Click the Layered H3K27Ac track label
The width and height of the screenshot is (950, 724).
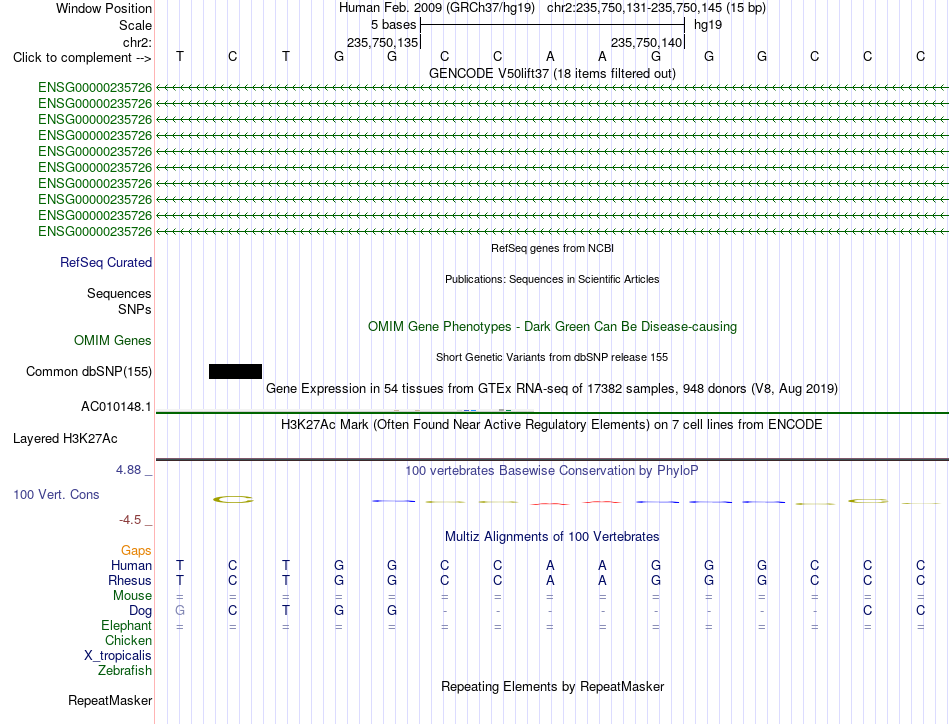click(x=65, y=439)
